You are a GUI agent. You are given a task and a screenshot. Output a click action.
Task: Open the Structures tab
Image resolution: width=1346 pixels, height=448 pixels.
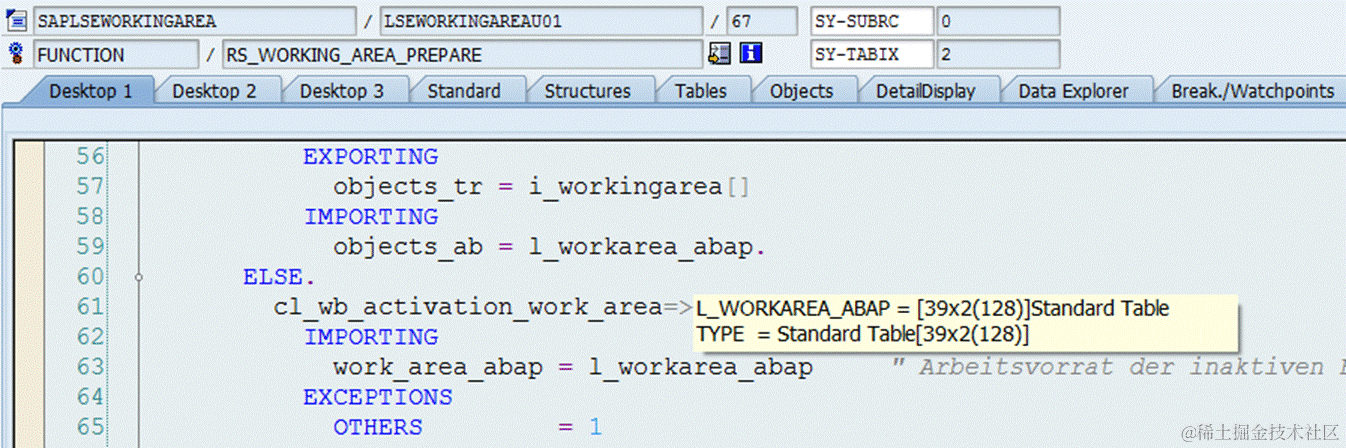pyautogui.click(x=587, y=91)
